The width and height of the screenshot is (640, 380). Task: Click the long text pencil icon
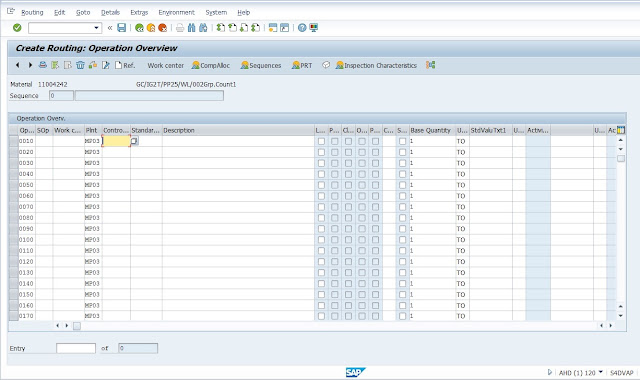pos(106,65)
